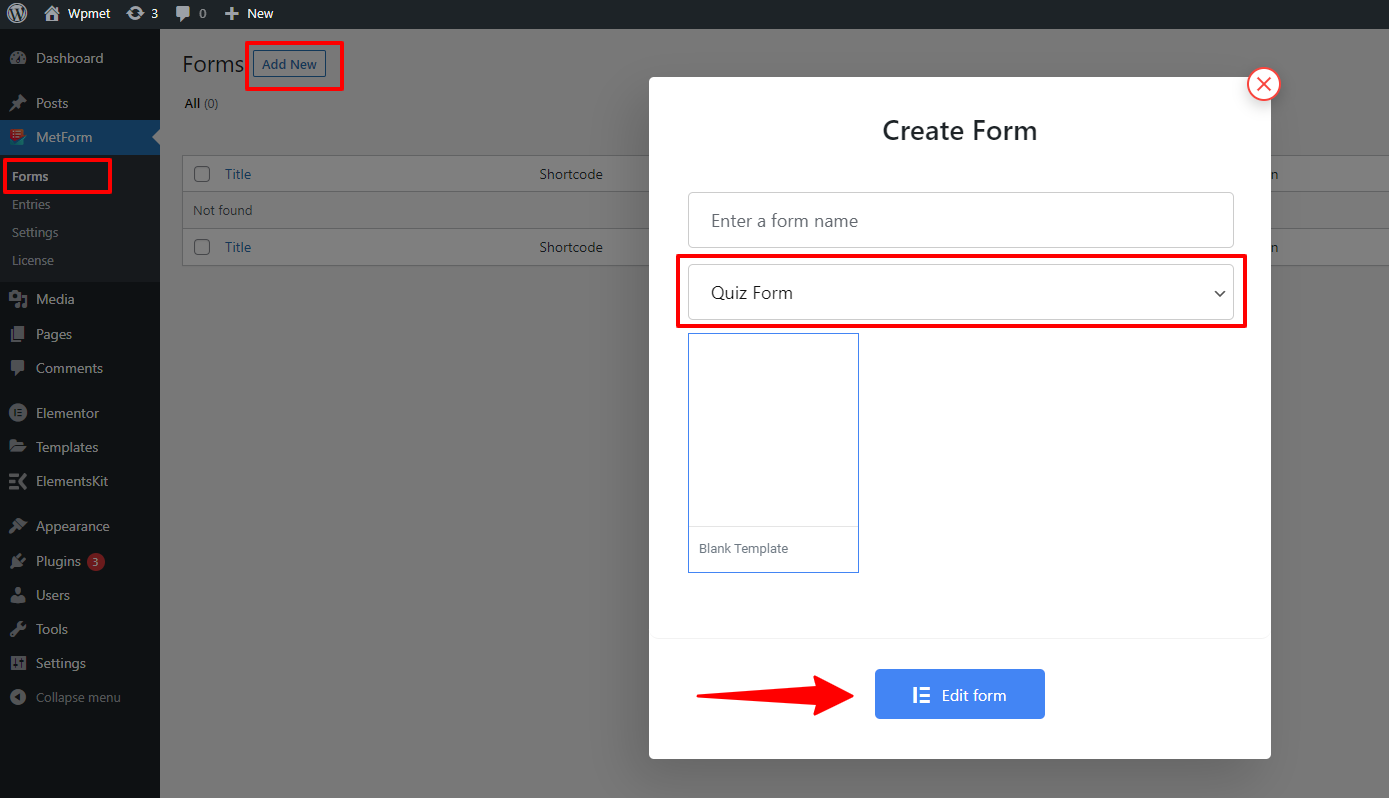Click the Not found table row text
This screenshot has height=798, width=1389.
point(223,210)
